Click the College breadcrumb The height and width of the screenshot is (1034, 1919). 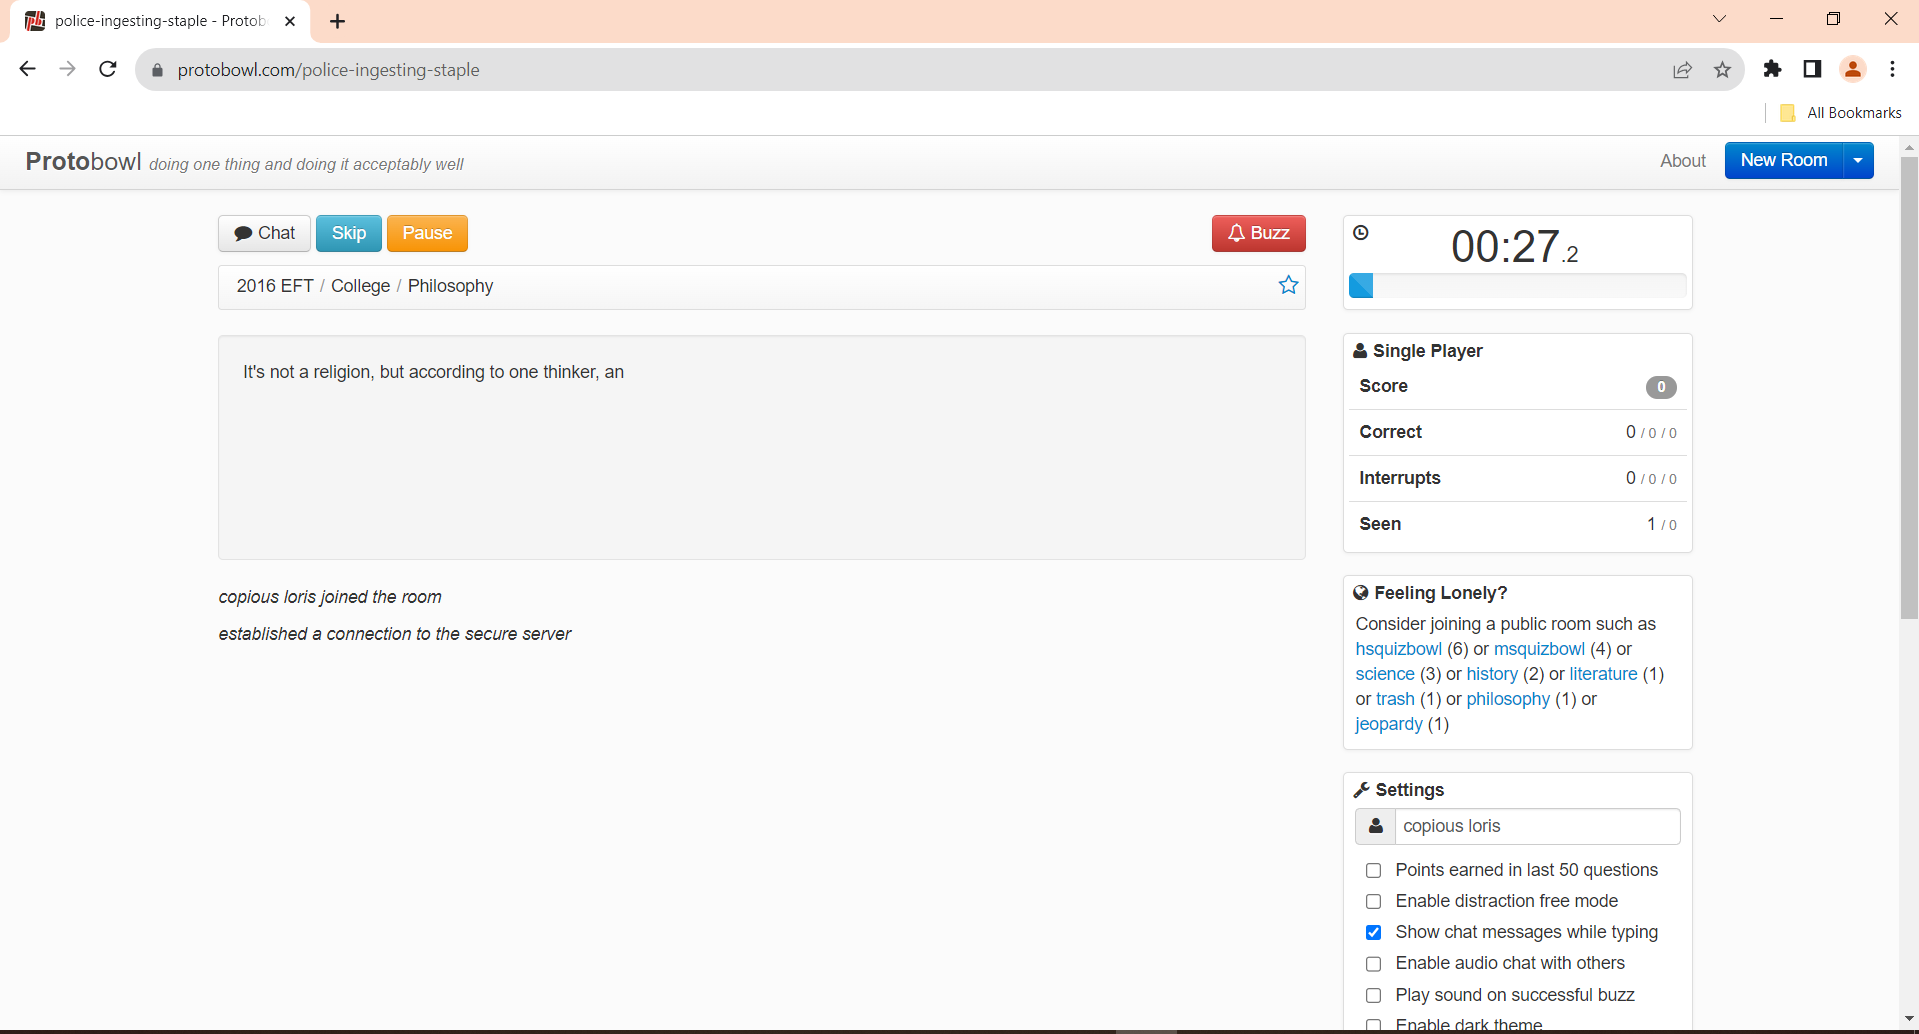360,286
